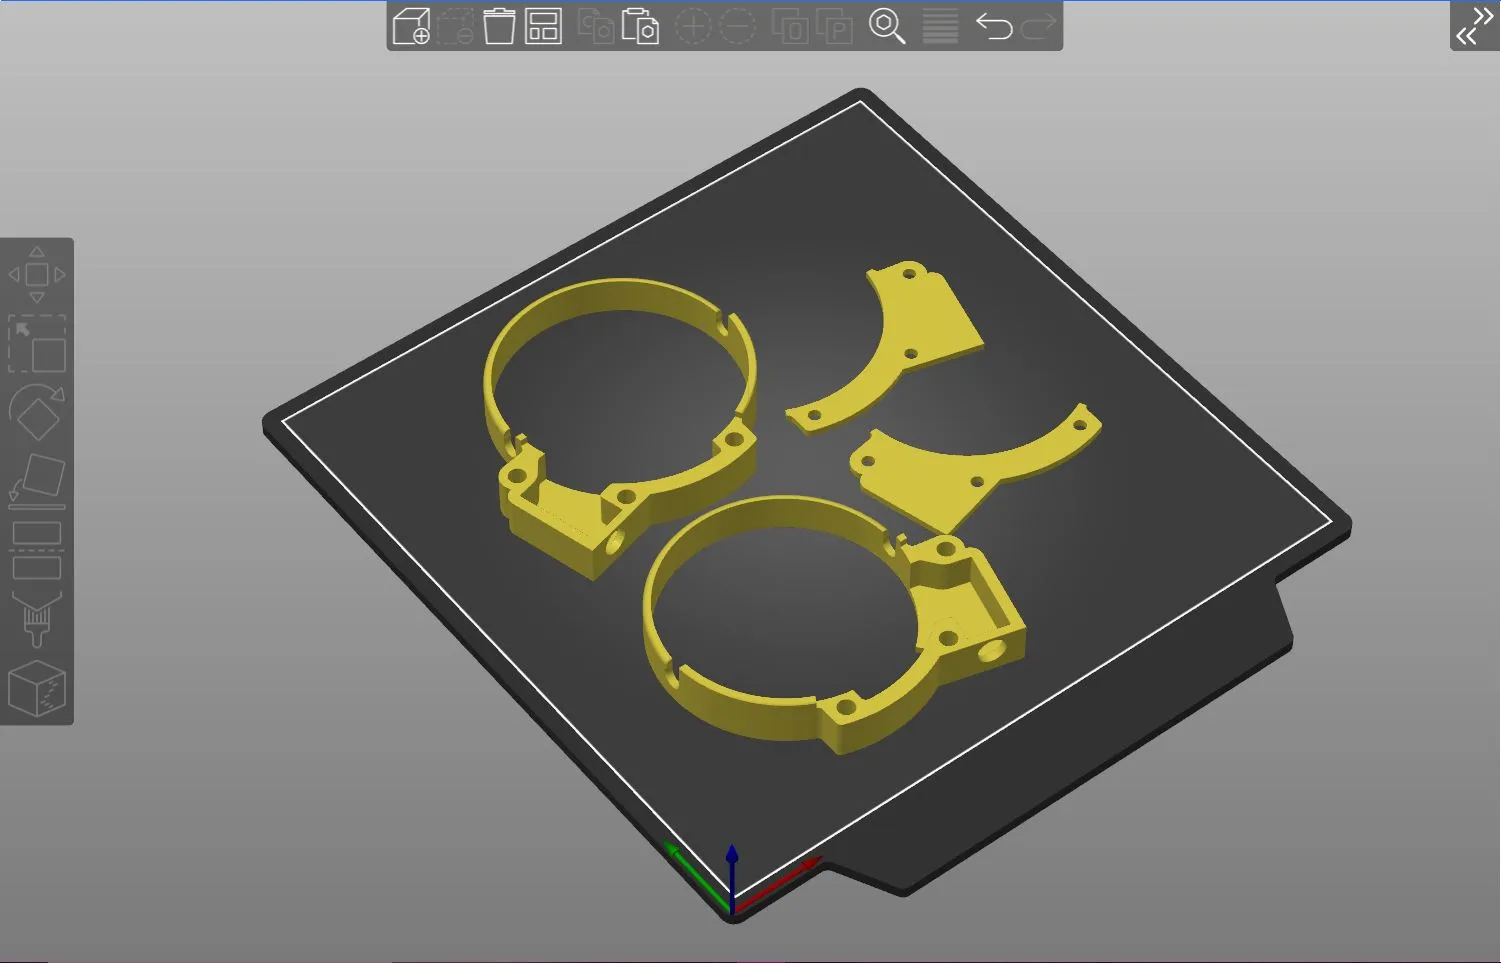The height and width of the screenshot is (963, 1501).
Task: Click the Copy icon in top toolbar
Action: pos(596,25)
